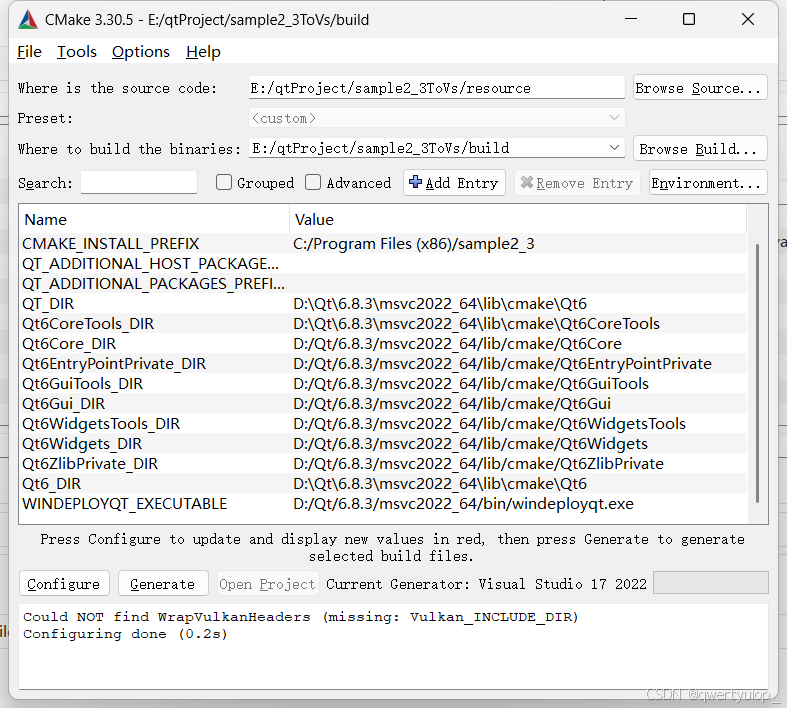
Task: Select QT_ADDITIONAL_PACKAGES_PREFI... entry
Action: click(x=153, y=284)
